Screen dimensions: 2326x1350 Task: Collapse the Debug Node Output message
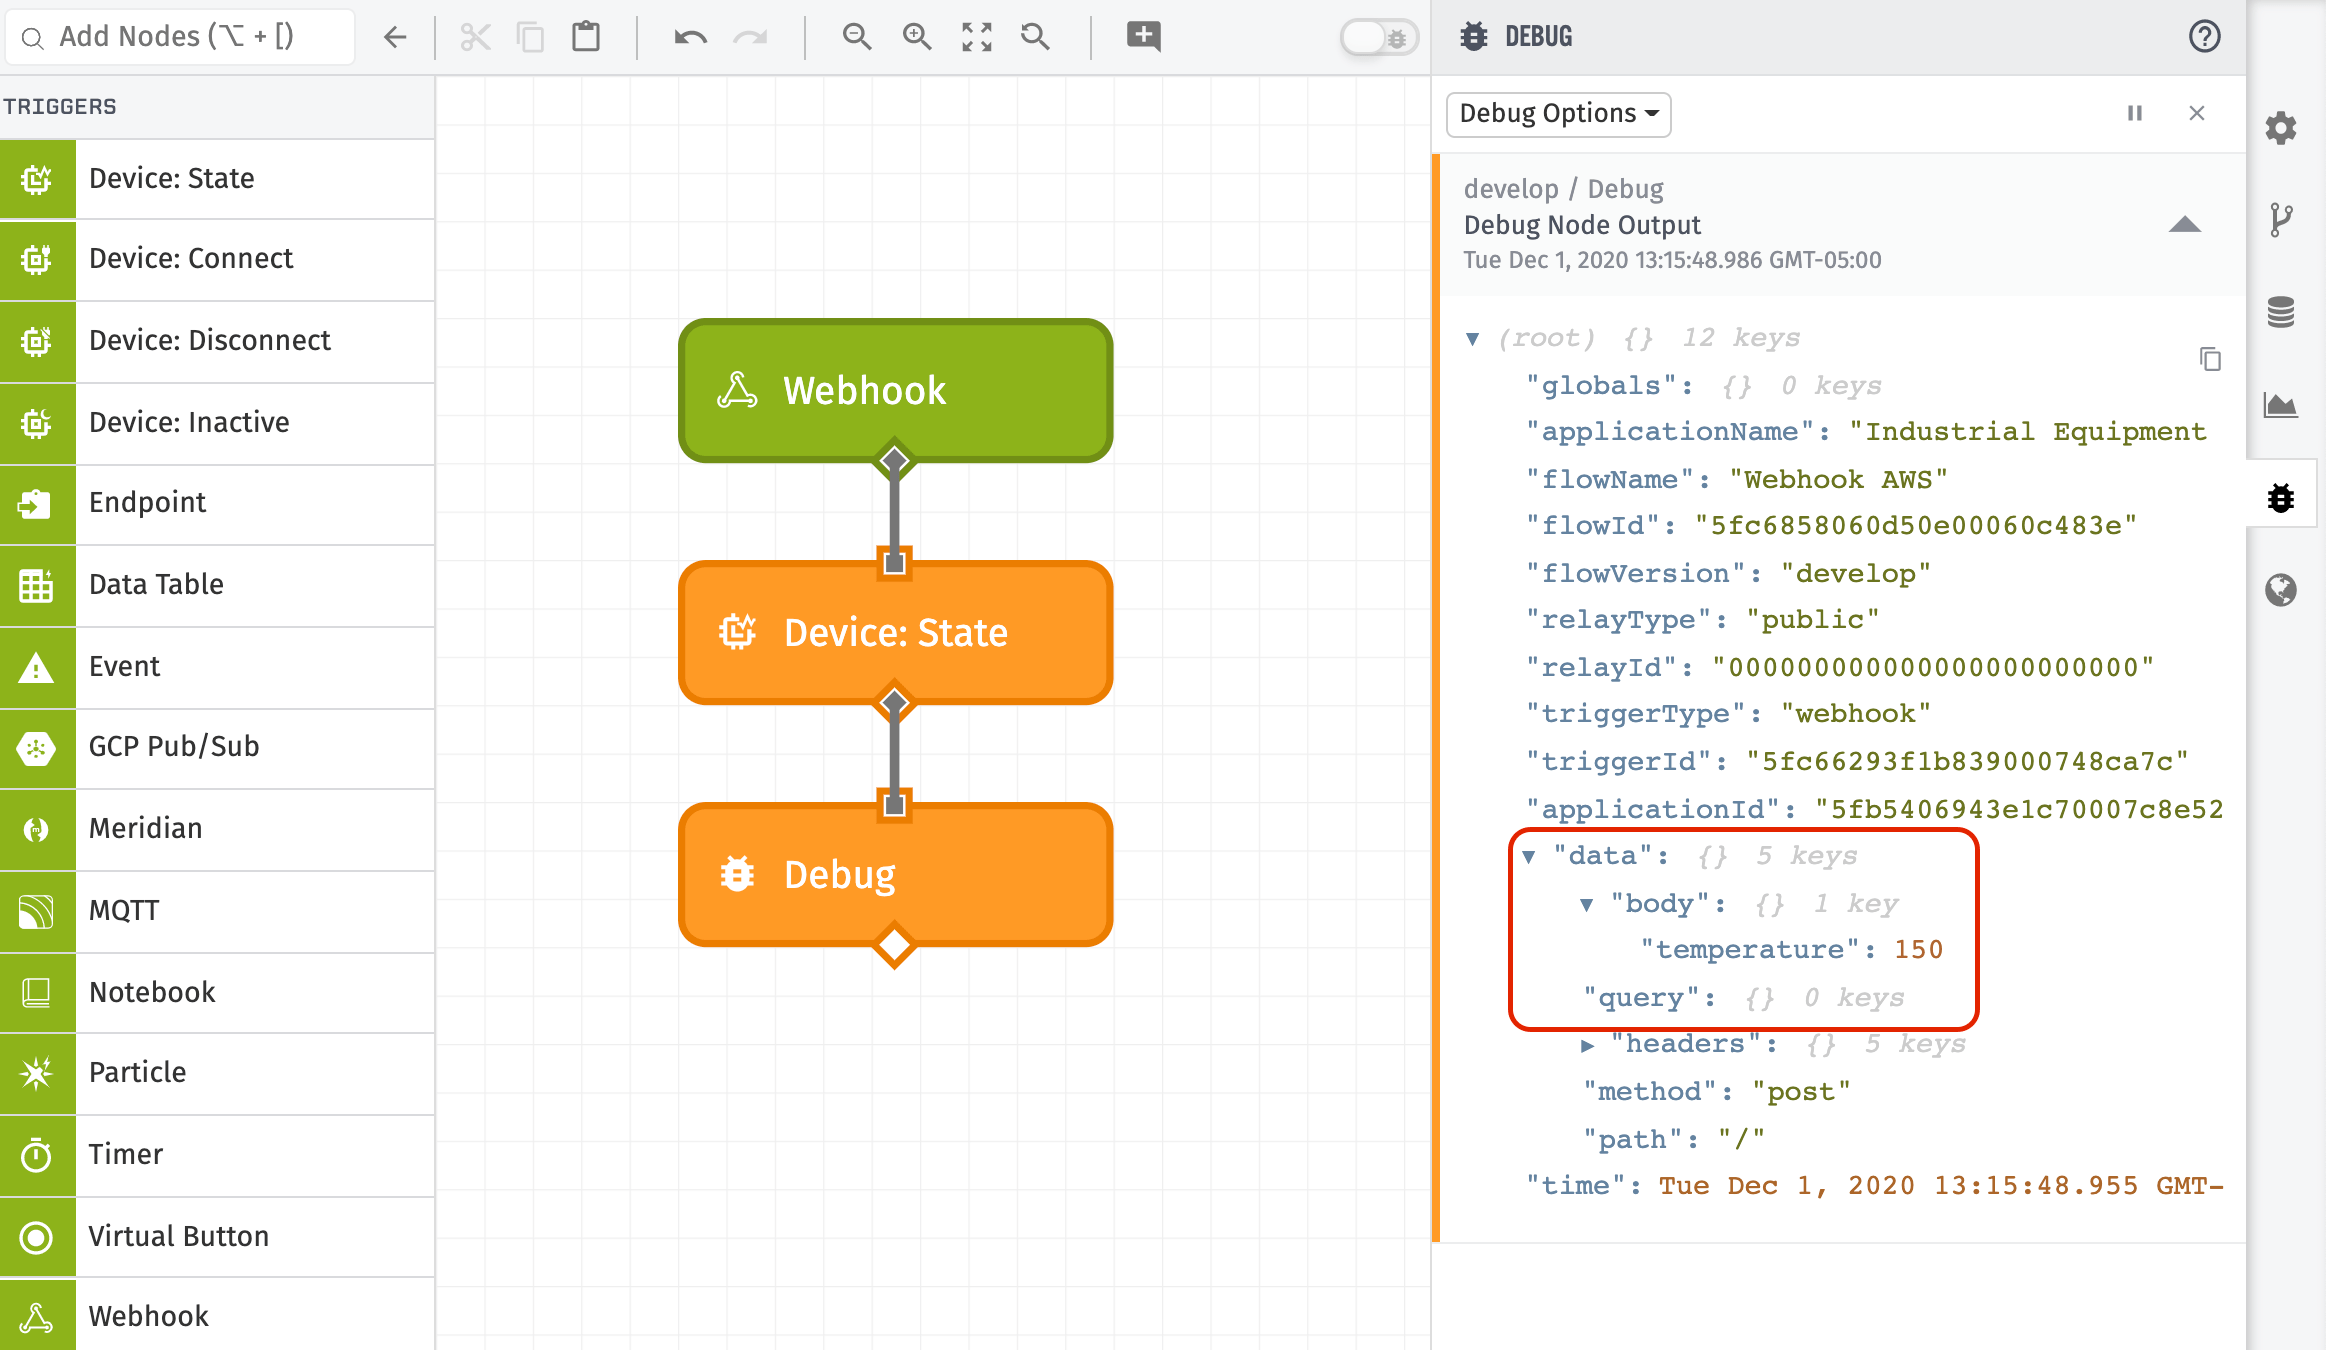pos(2185,224)
